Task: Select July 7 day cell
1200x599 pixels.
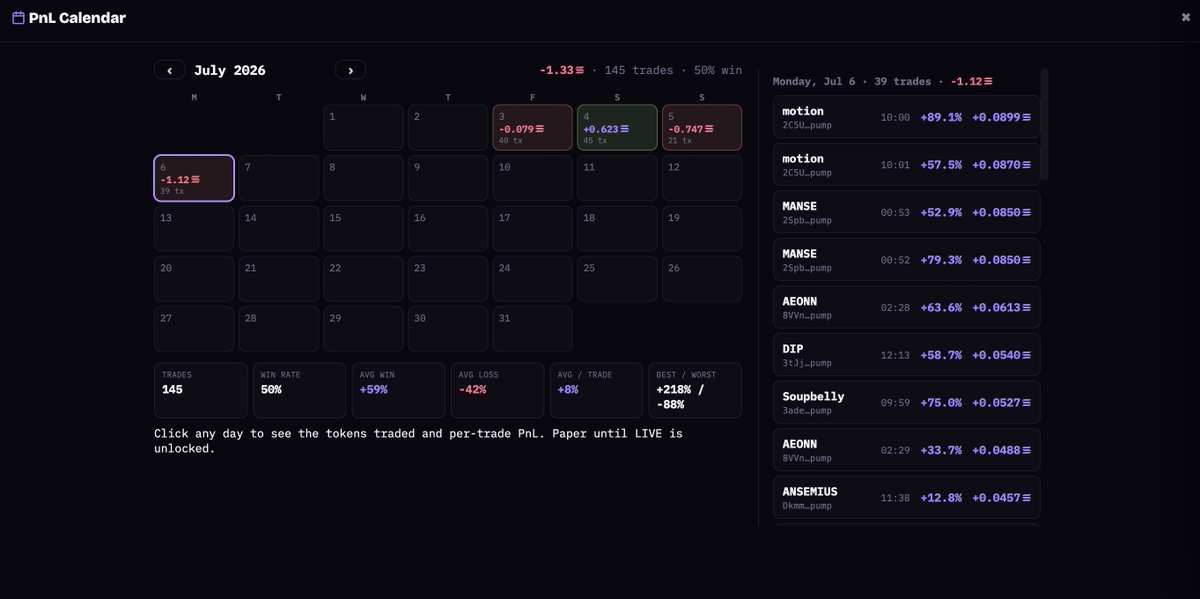Action: pos(279,178)
